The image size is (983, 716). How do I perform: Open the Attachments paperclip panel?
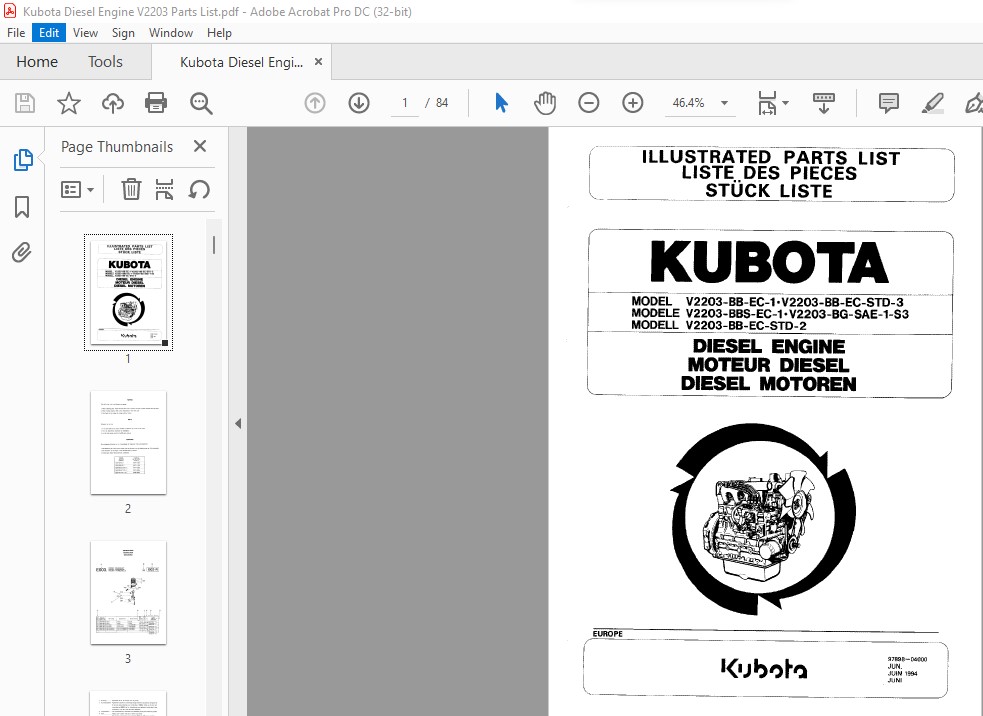click(x=21, y=253)
